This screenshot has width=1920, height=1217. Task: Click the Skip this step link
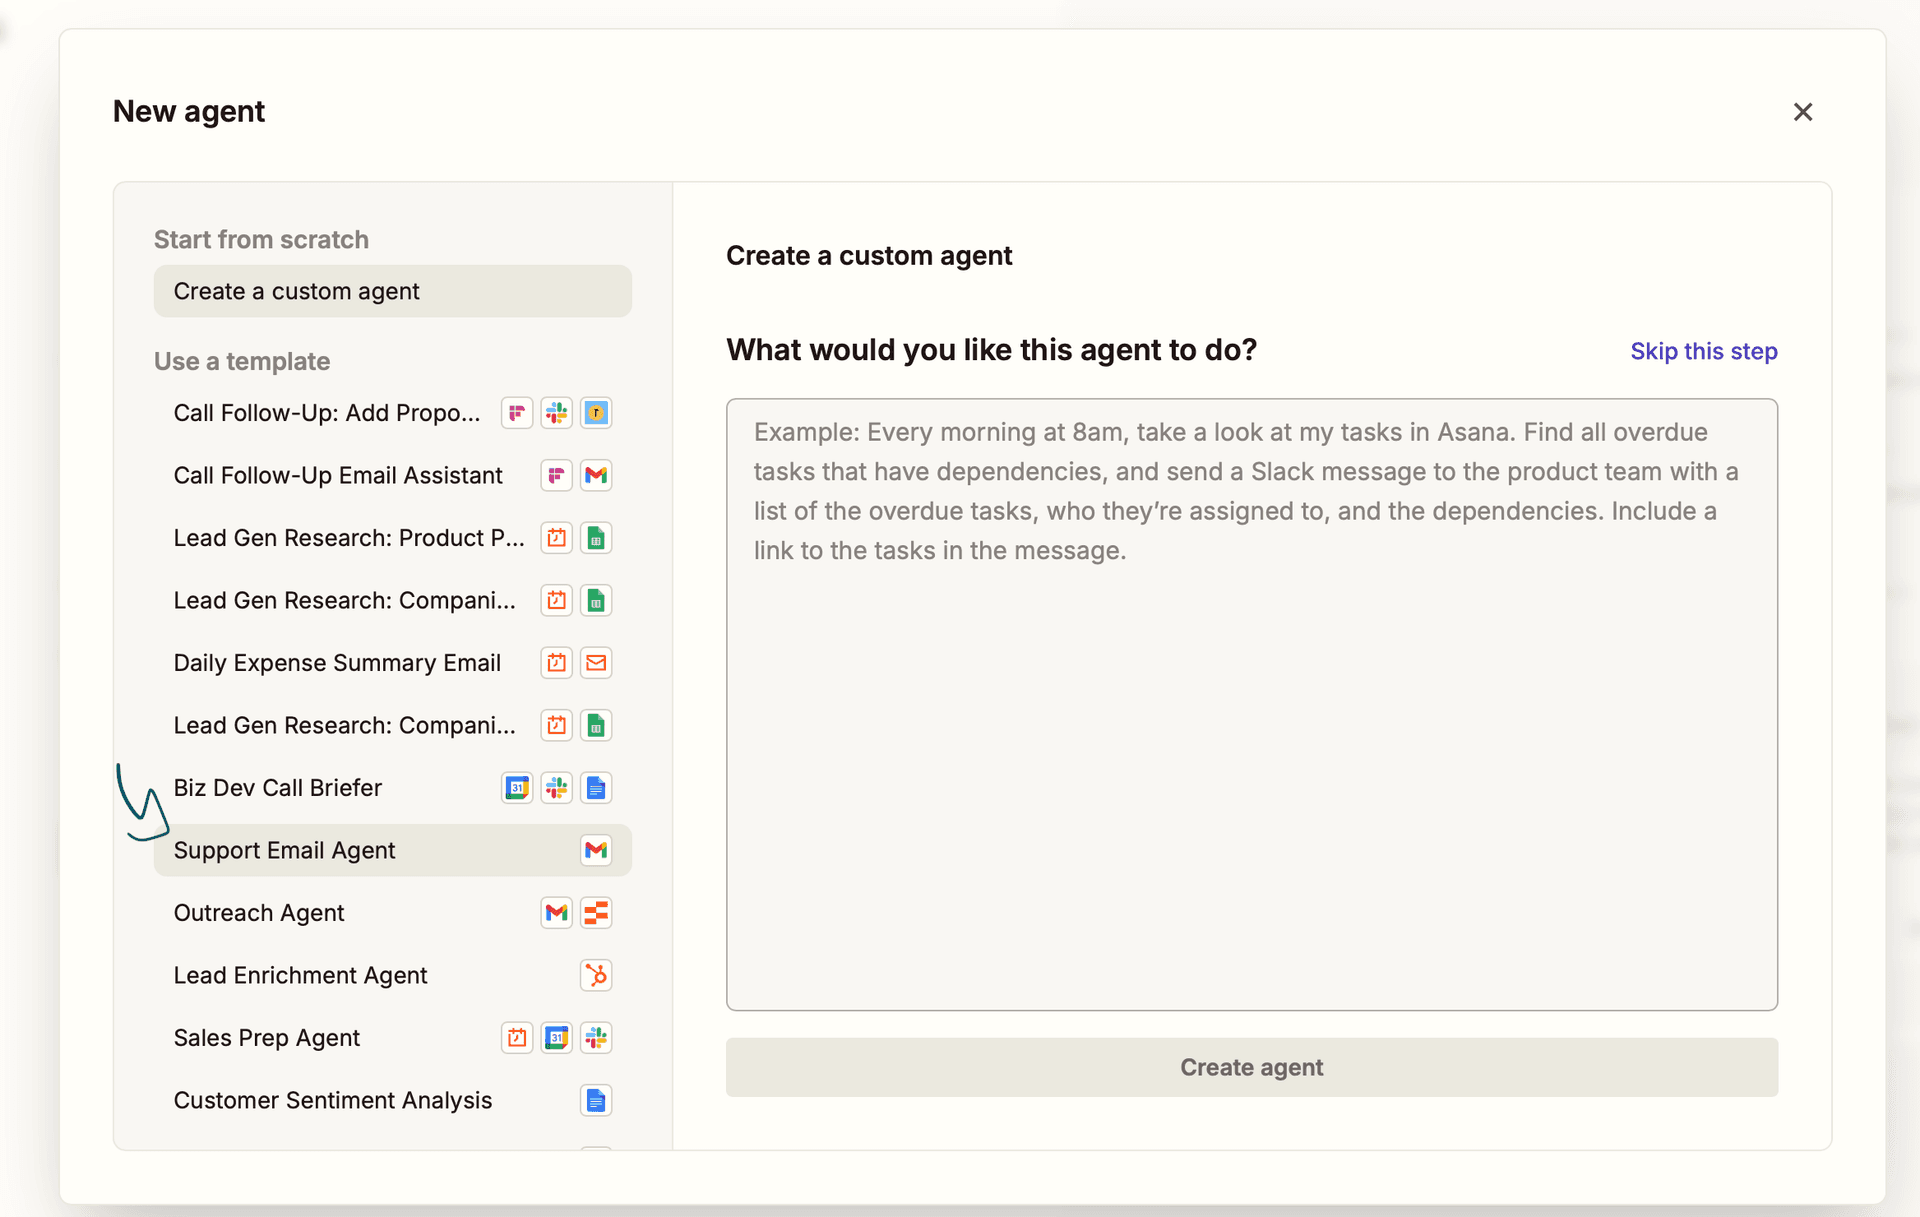(1703, 351)
